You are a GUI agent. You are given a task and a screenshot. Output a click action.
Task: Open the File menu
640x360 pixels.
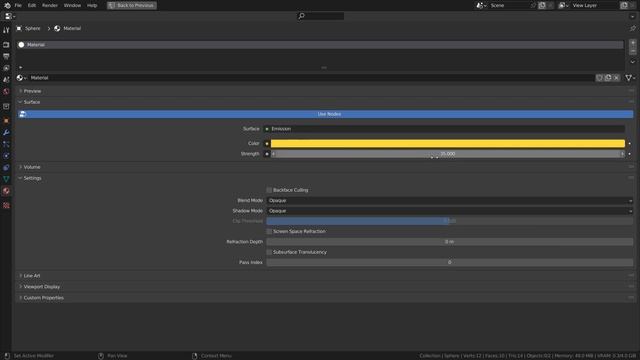(x=18, y=5)
